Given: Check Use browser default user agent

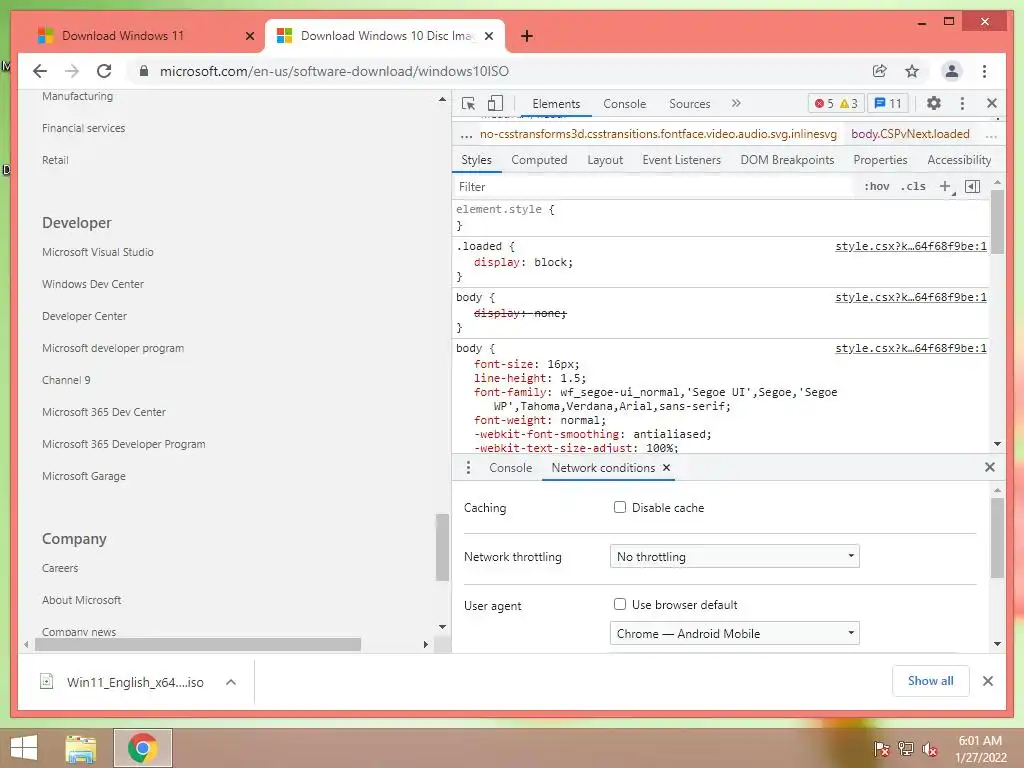Looking at the screenshot, I should [x=620, y=605].
